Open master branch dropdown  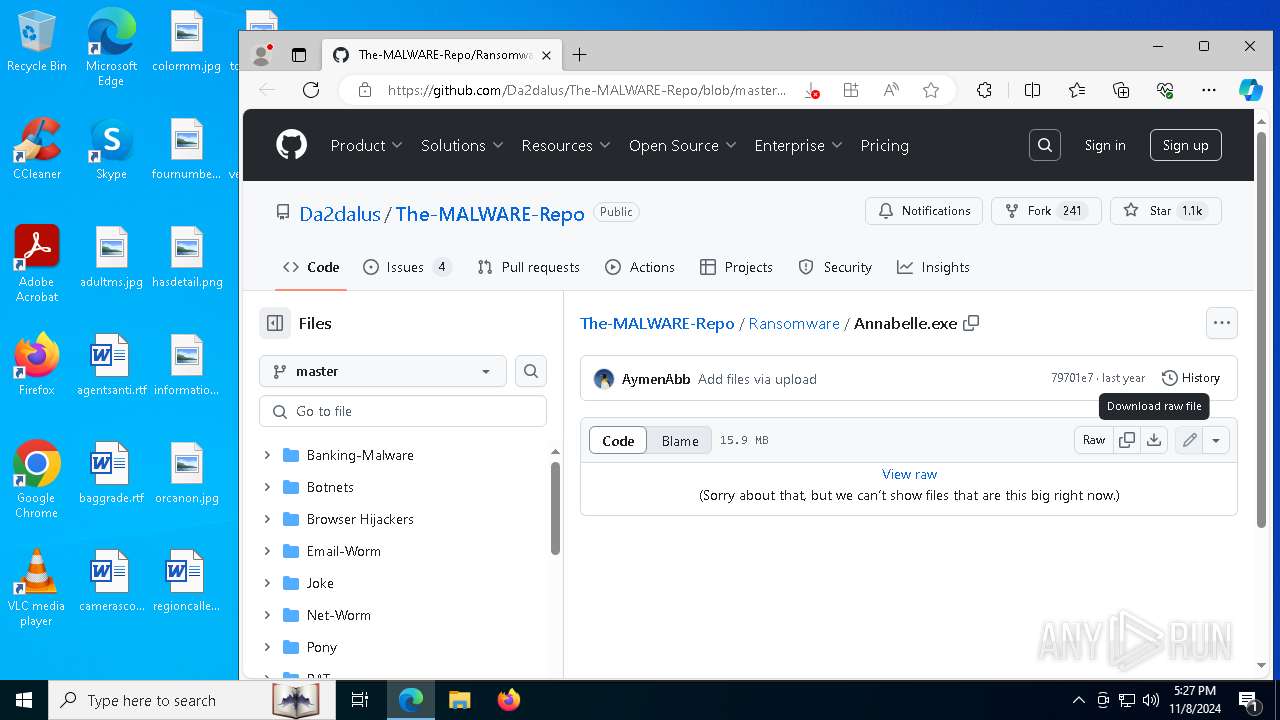click(383, 371)
